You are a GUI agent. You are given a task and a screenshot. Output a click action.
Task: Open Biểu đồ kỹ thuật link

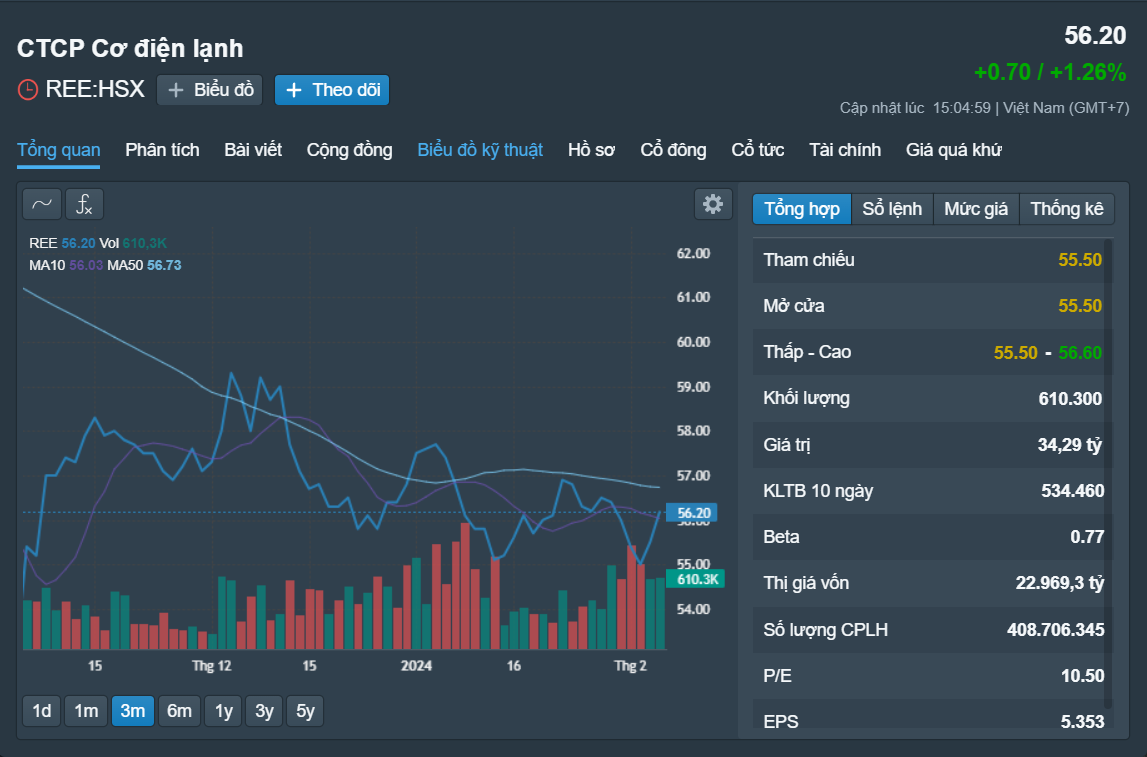[x=480, y=150]
